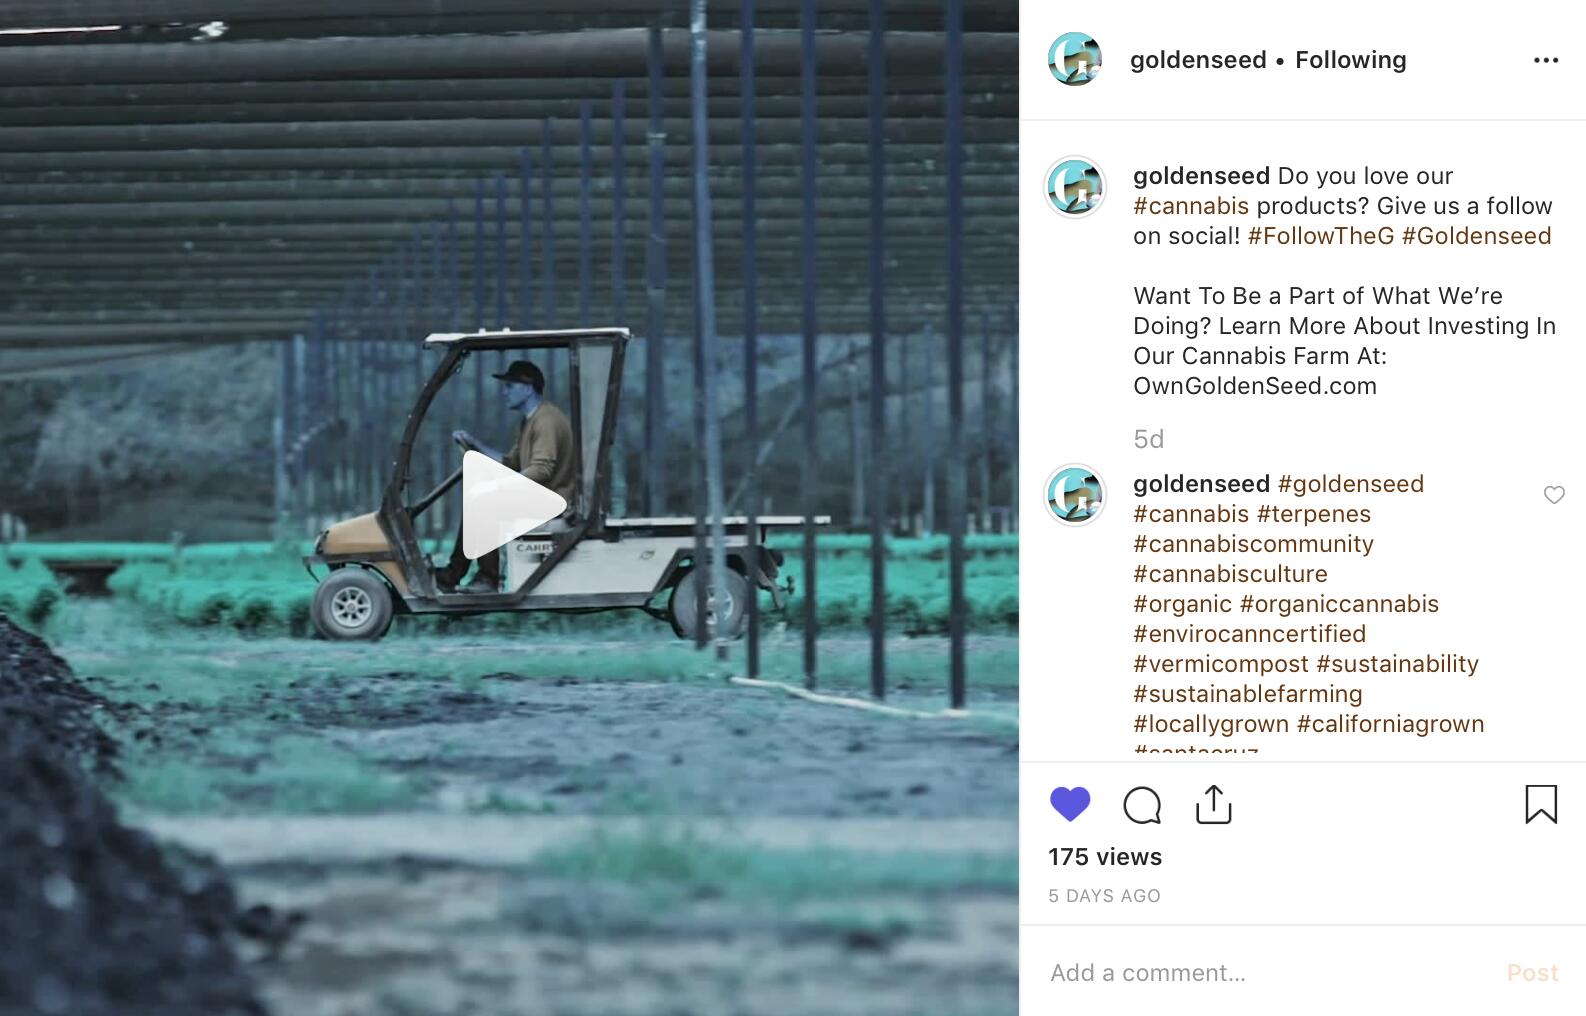Click goldenseed avatar beside the caption

click(1075, 186)
